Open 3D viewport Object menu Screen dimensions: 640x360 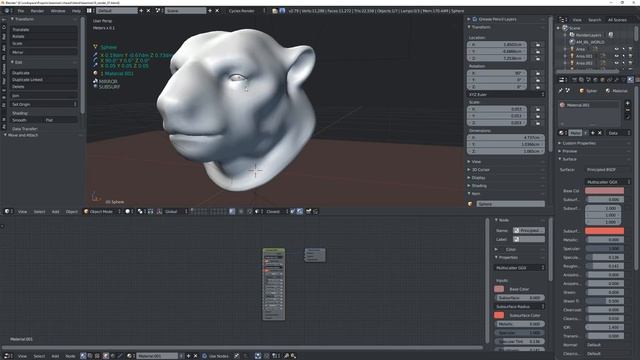71,211
